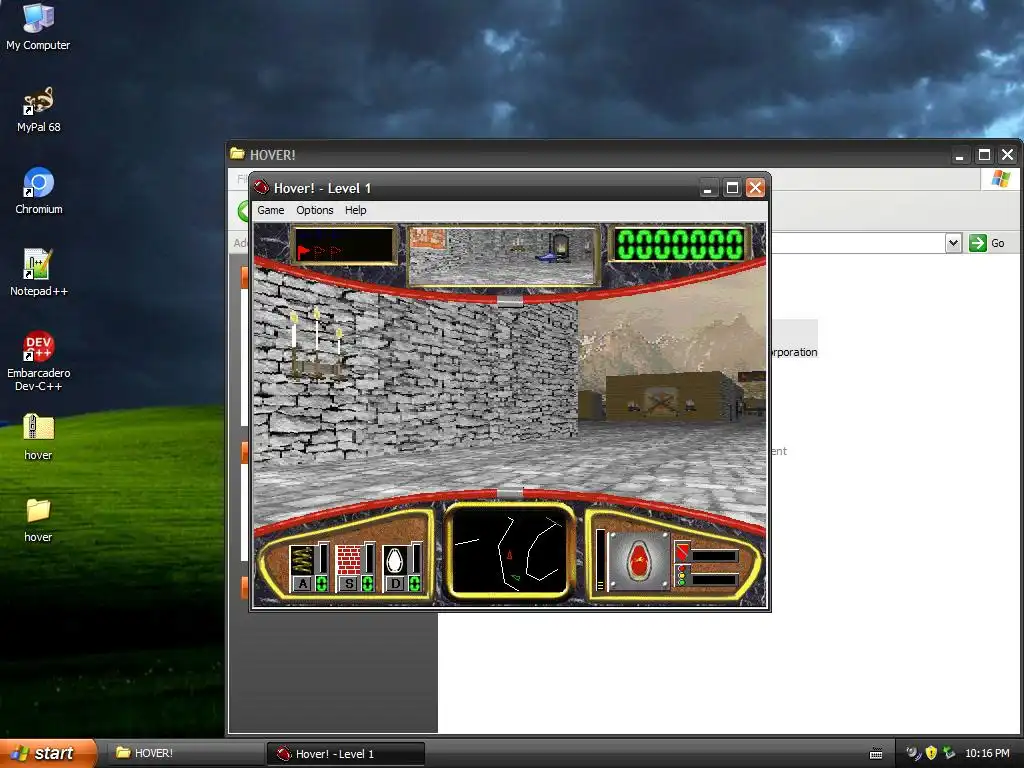1024x768 pixels.
Task: Click the Hover! title bar game icon
Action: click(261, 187)
